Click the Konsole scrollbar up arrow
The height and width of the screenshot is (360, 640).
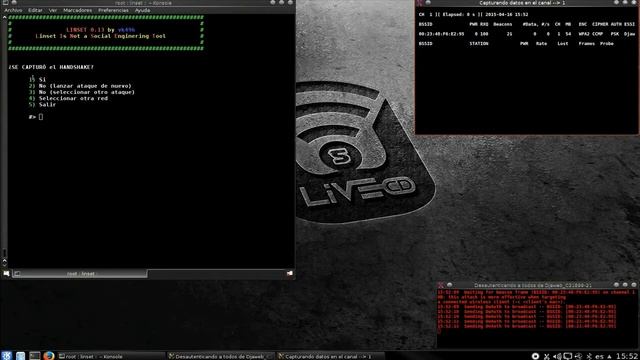[x=4, y=17]
